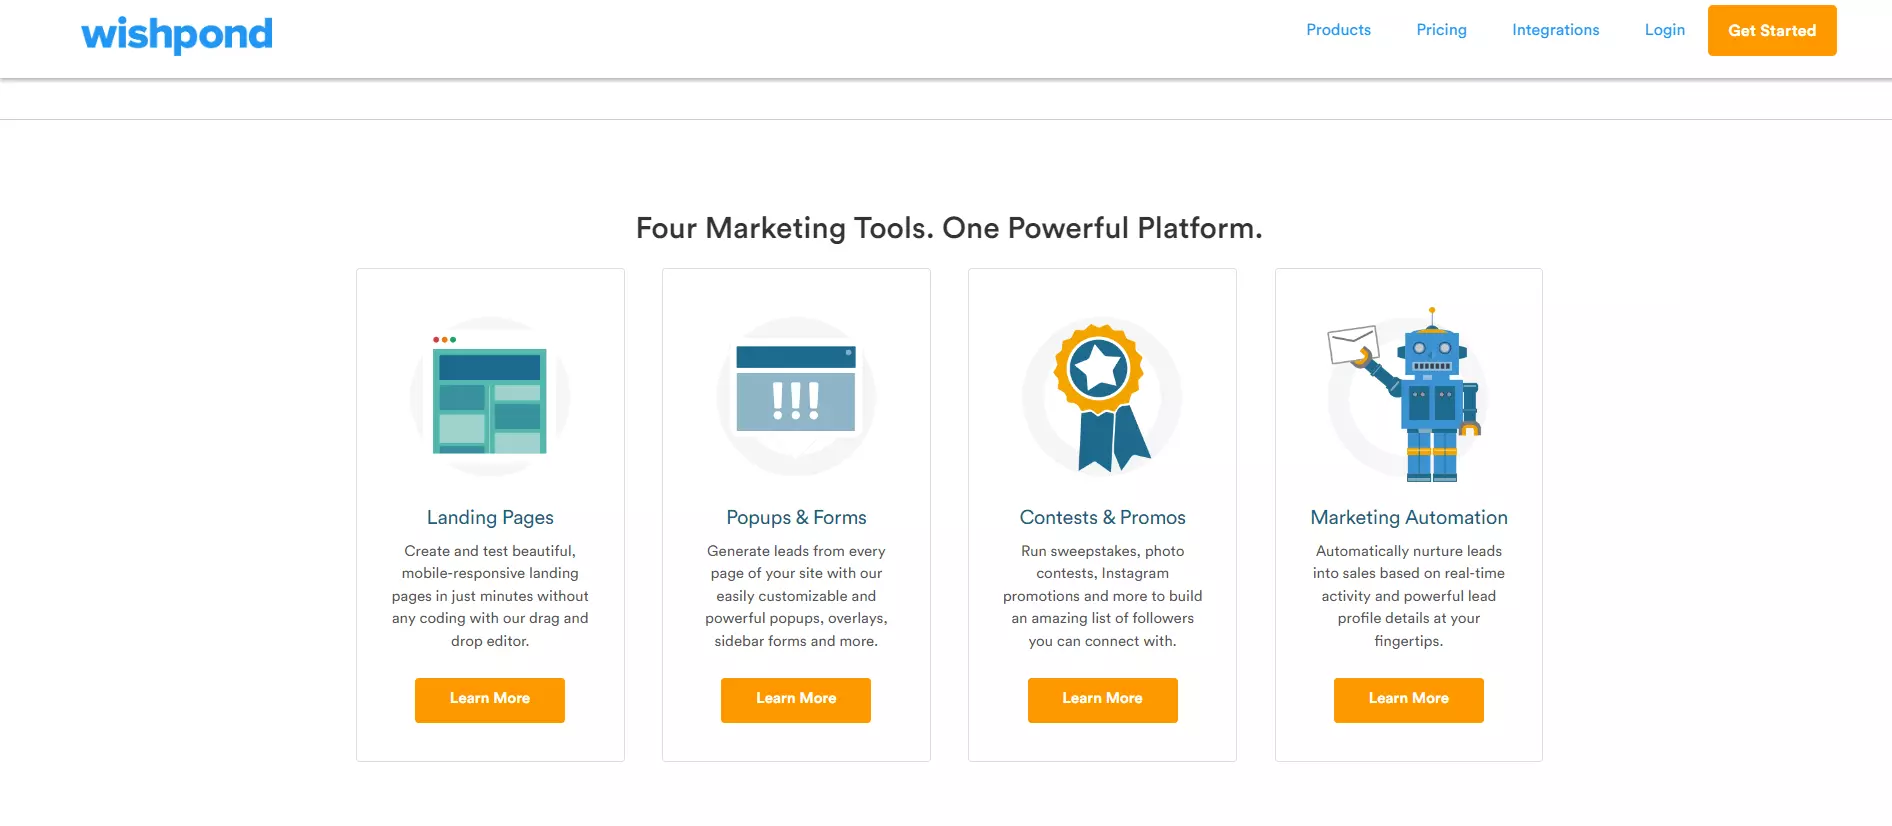1892x826 pixels.
Task: Click the Popups & Forms exclamation icon
Action: point(796,396)
